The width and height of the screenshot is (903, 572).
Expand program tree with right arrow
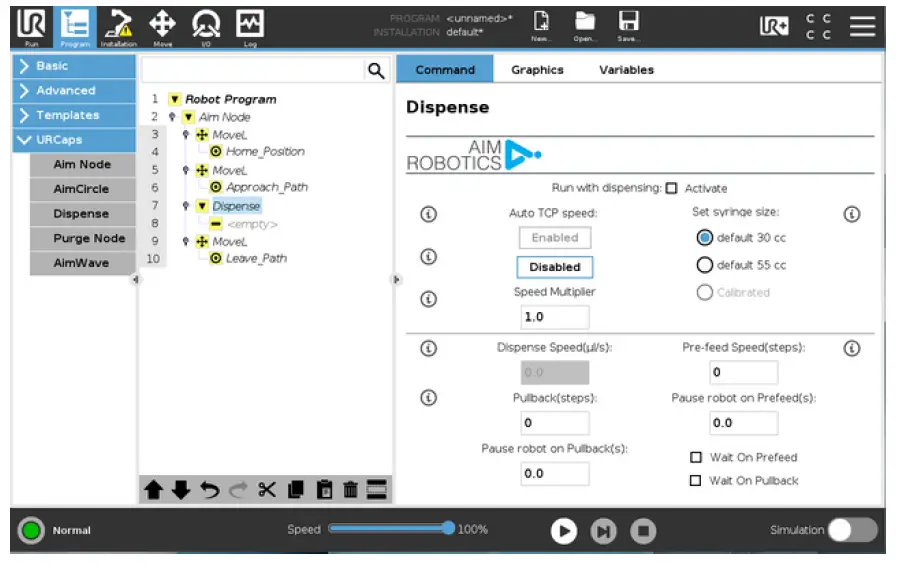point(396,280)
